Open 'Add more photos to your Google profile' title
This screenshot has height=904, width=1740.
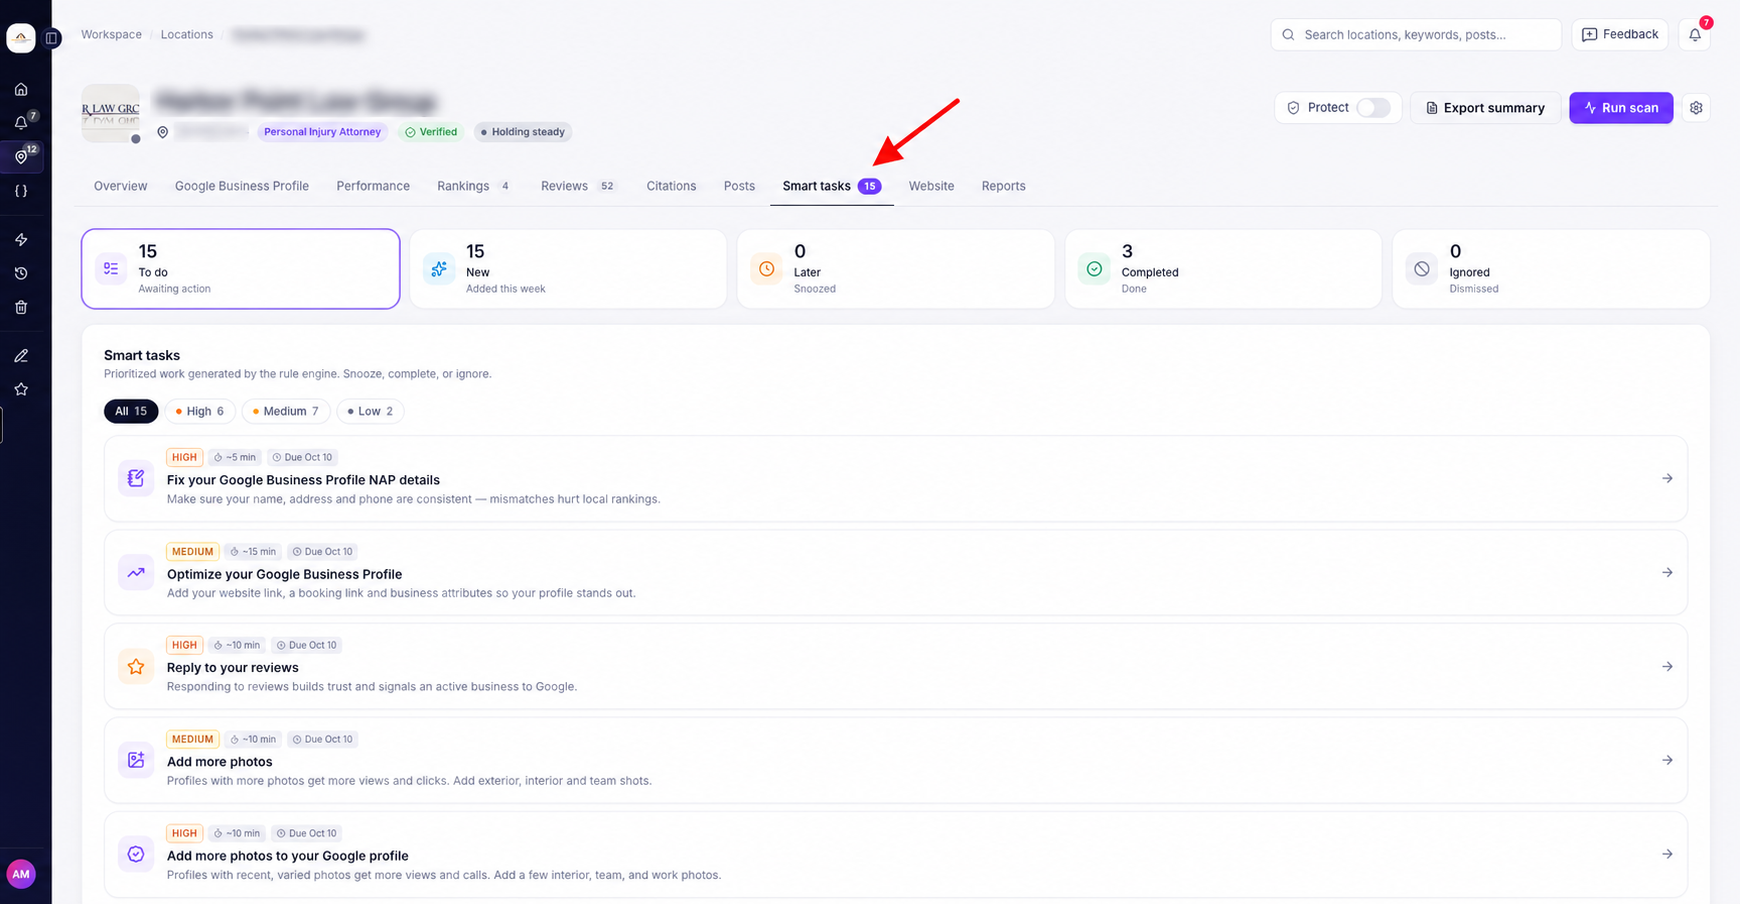pyautogui.click(x=288, y=855)
